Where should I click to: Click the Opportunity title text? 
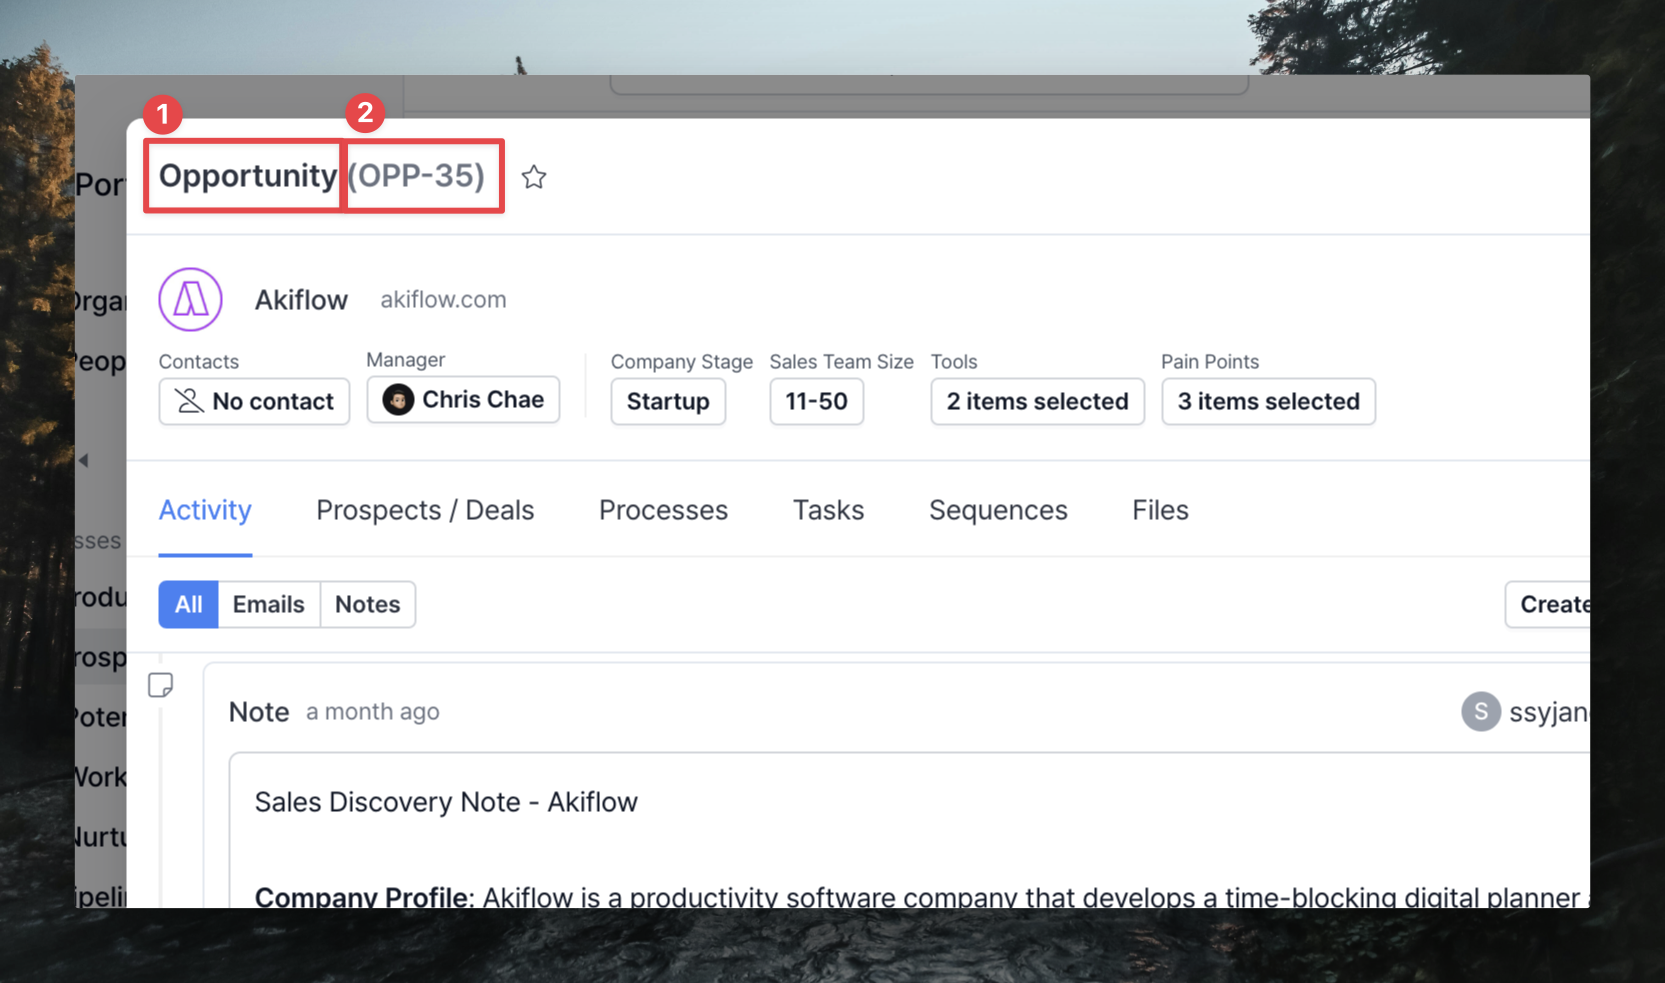pos(248,175)
